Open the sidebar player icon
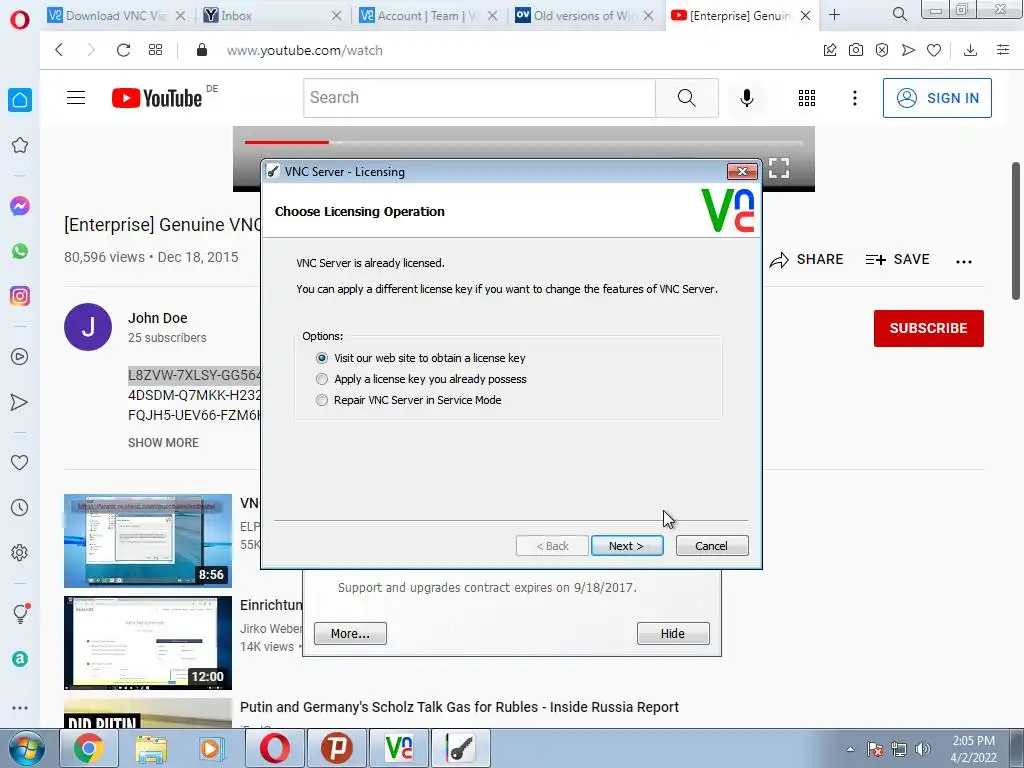 [20, 357]
